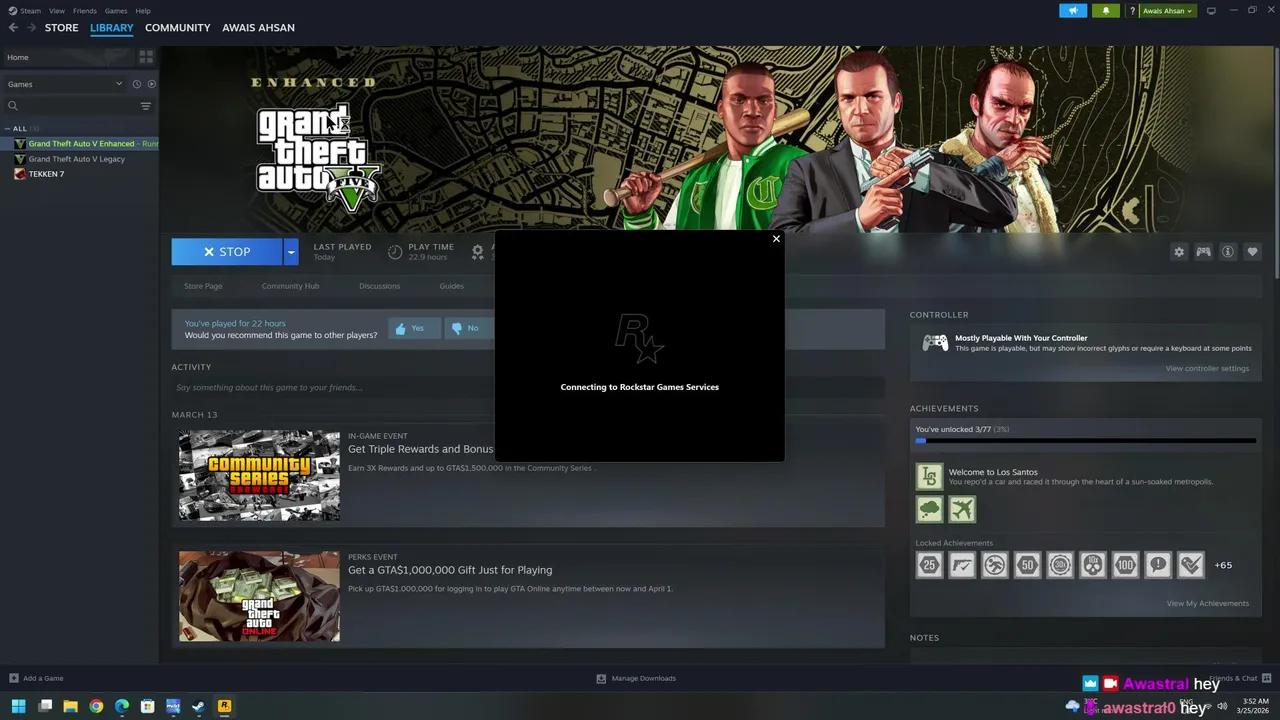1280x720 pixels.
Task: Click the airplane unlocked achievement icon
Action: [x=962, y=509]
